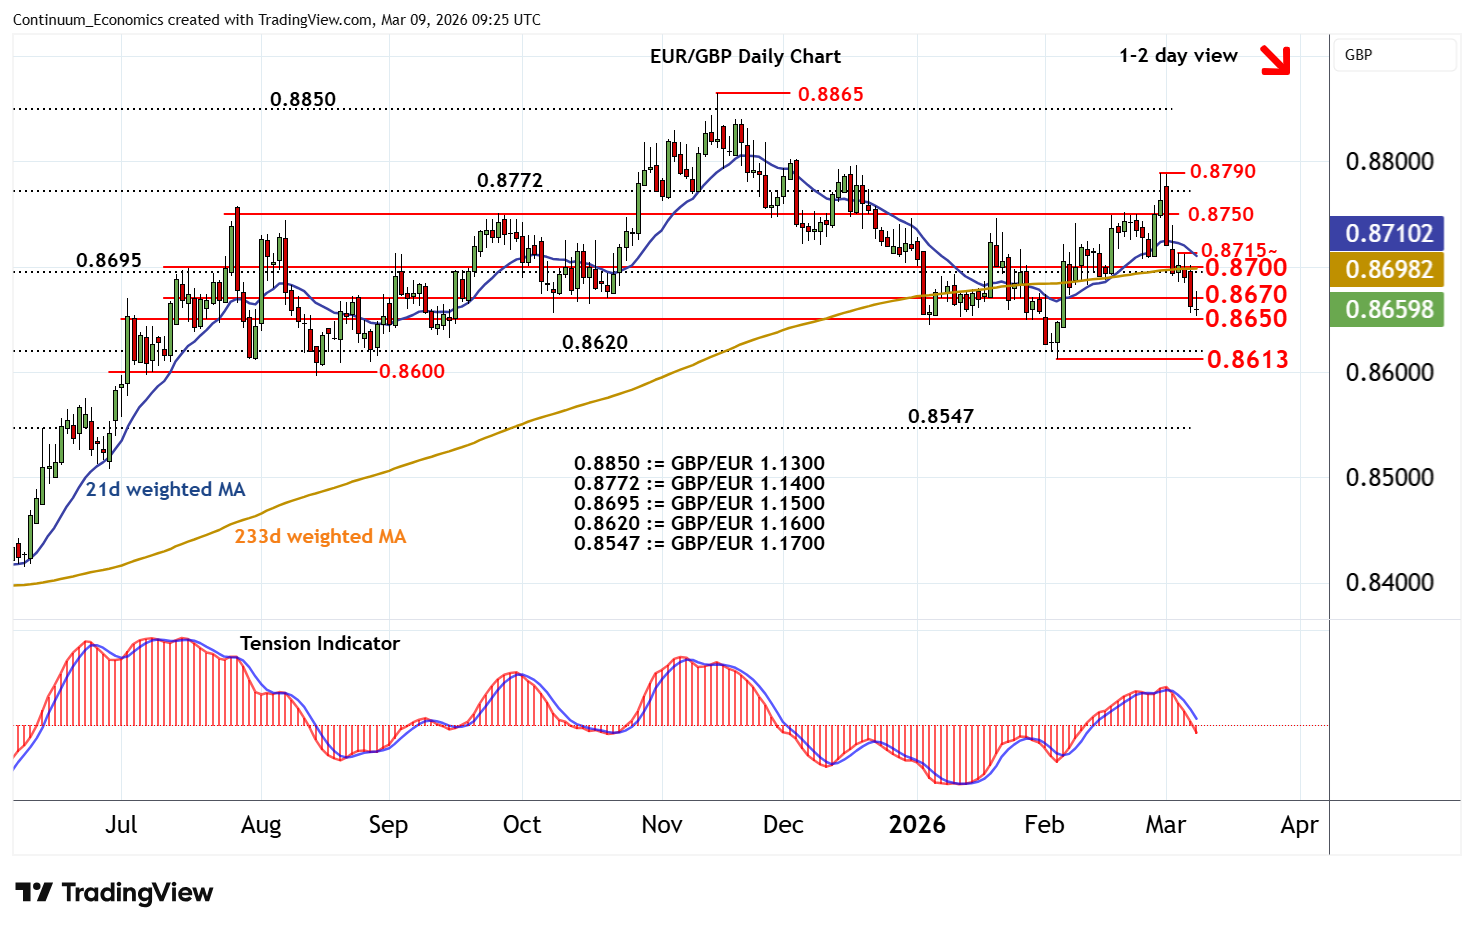1474x930 pixels.
Task: Open the GBP currency selector
Action: click(1394, 55)
